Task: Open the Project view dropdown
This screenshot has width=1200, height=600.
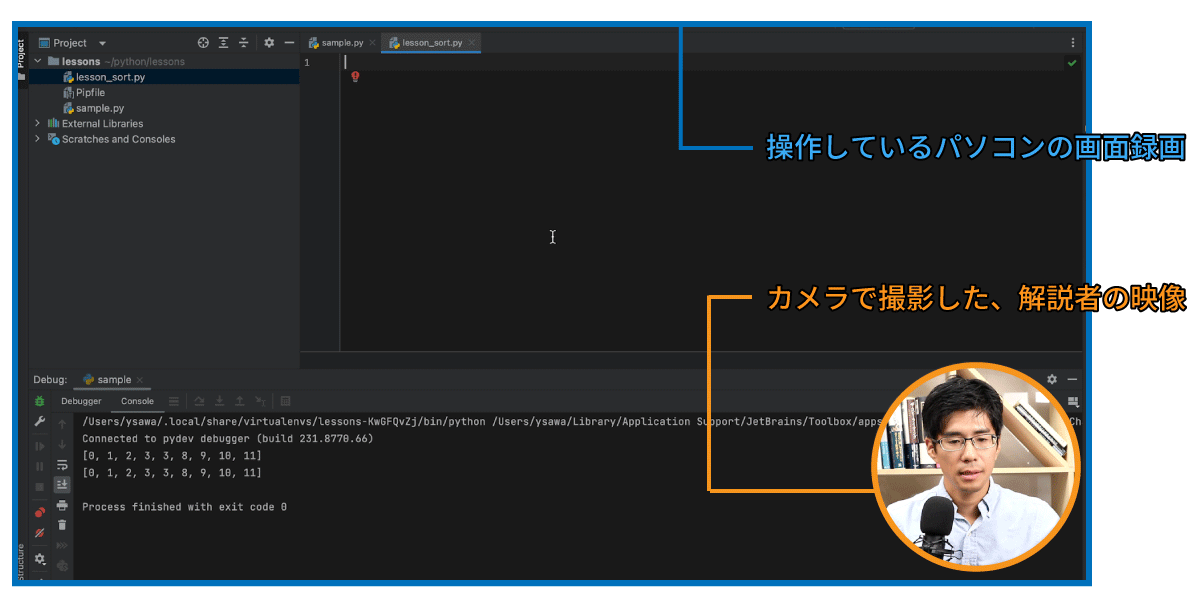Action: click(x=102, y=43)
